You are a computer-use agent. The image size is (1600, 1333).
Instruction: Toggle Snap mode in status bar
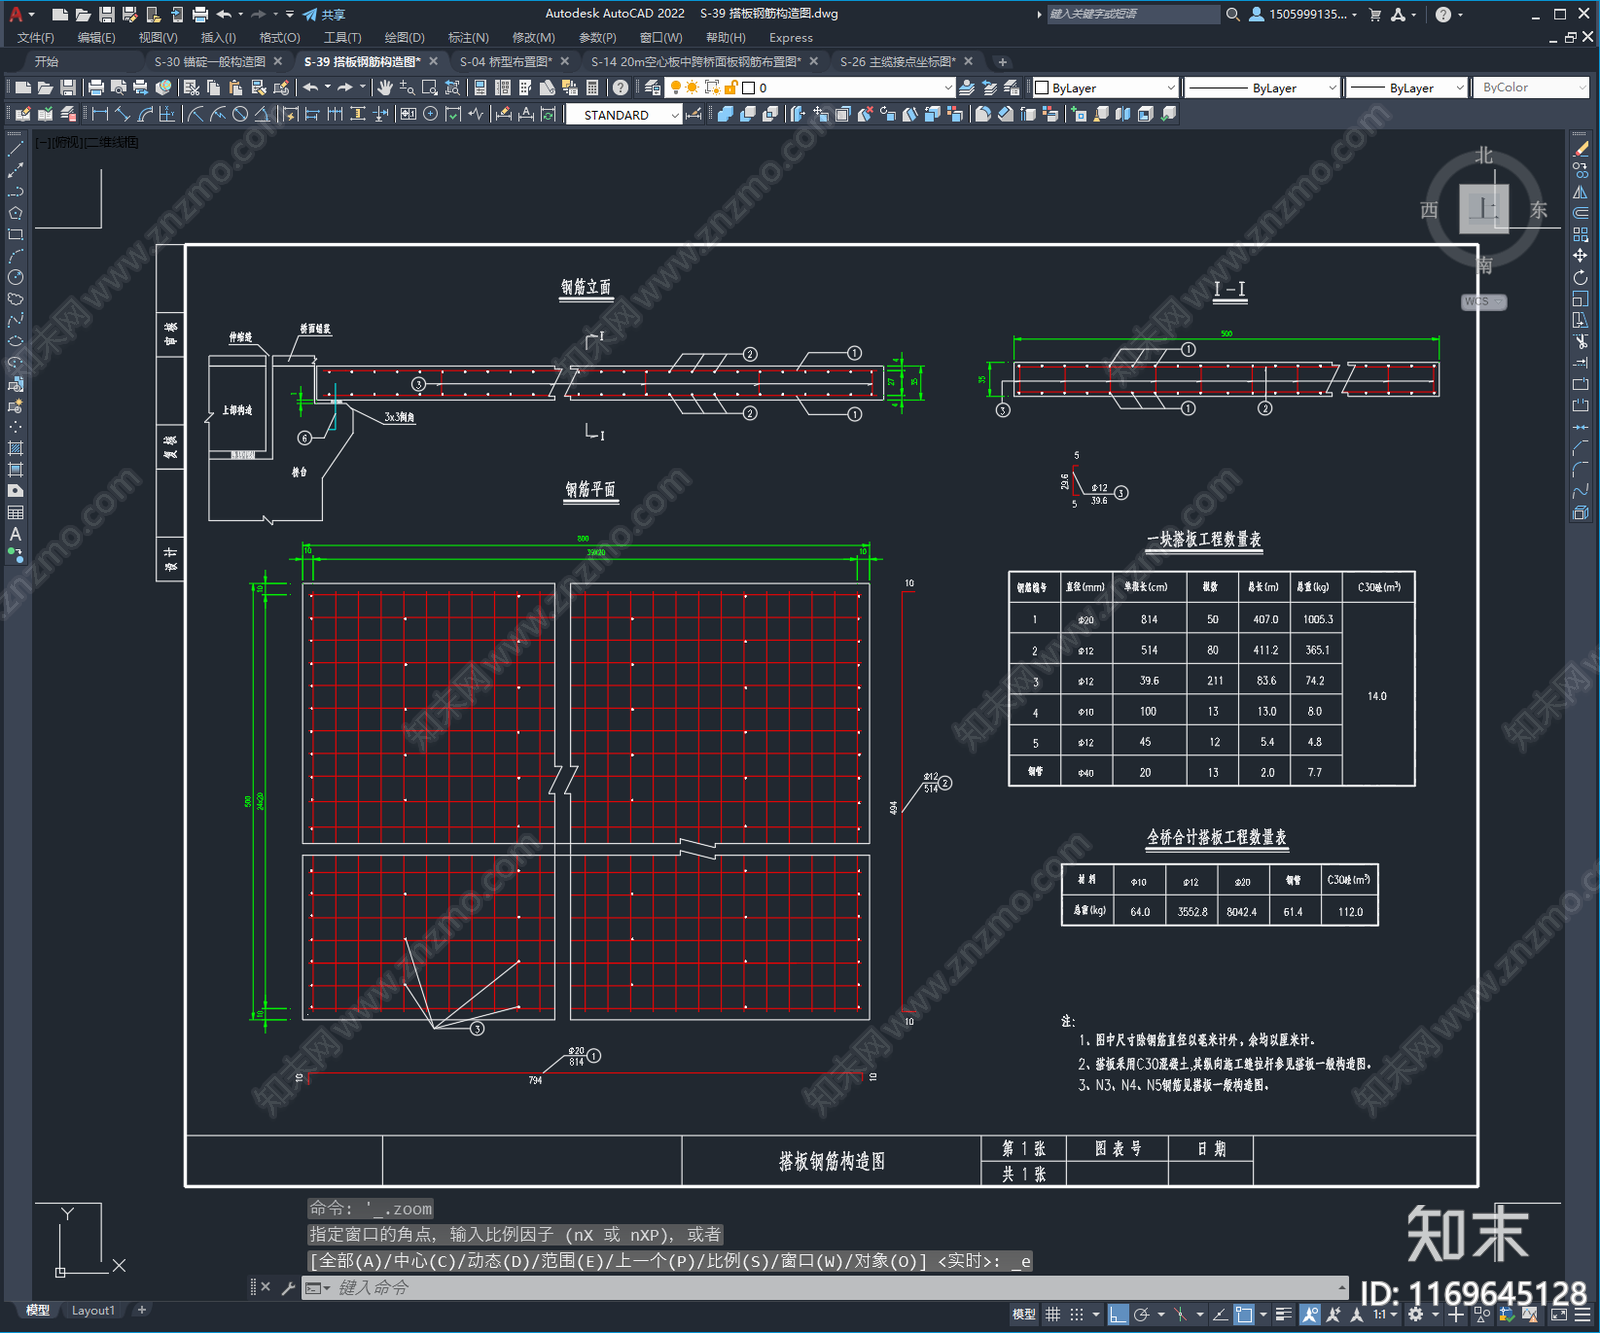pyautogui.click(x=1076, y=1314)
